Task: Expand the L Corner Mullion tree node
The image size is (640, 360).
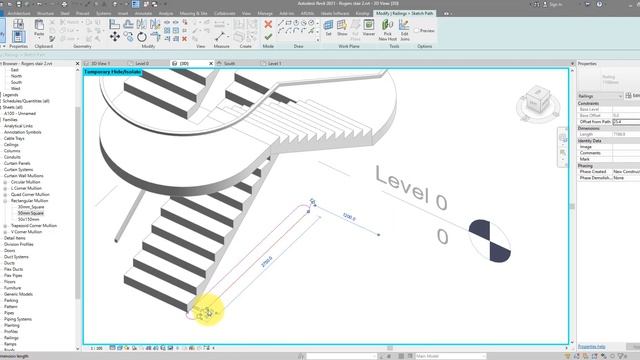Action: 5,188
